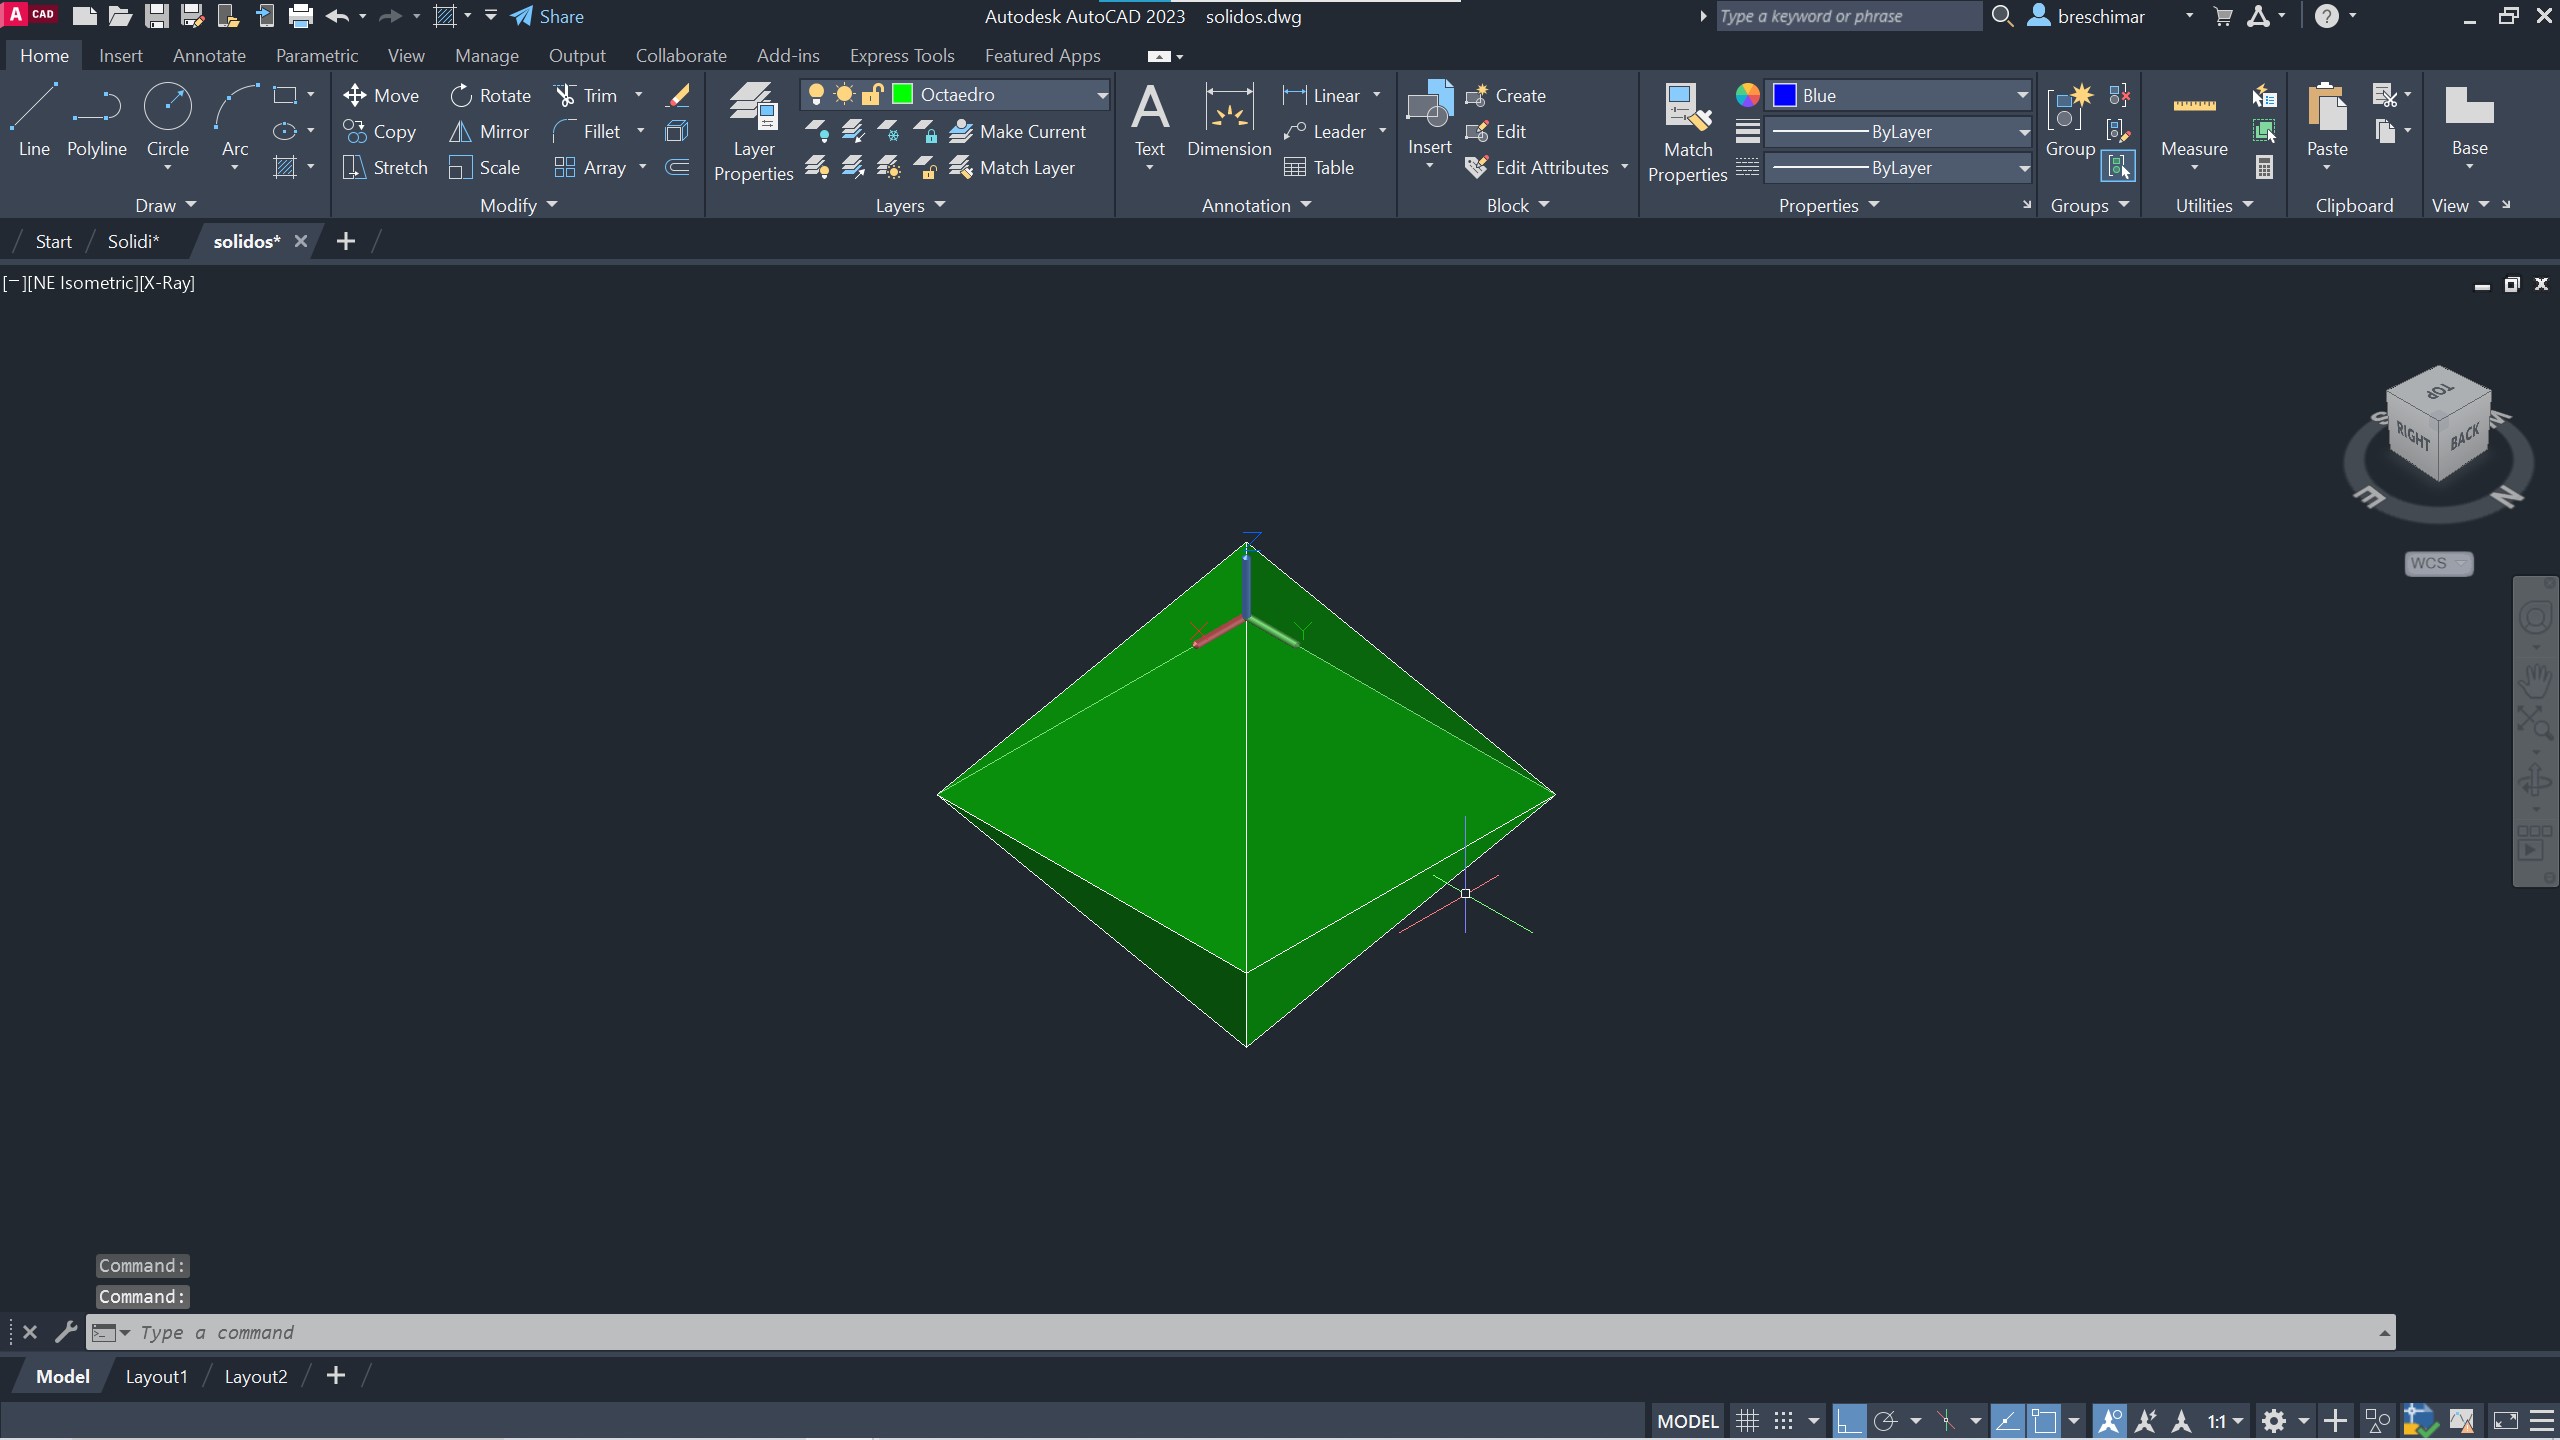Select the Mirror tool
Viewport: 2560px width, 1440px height.
point(489,131)
